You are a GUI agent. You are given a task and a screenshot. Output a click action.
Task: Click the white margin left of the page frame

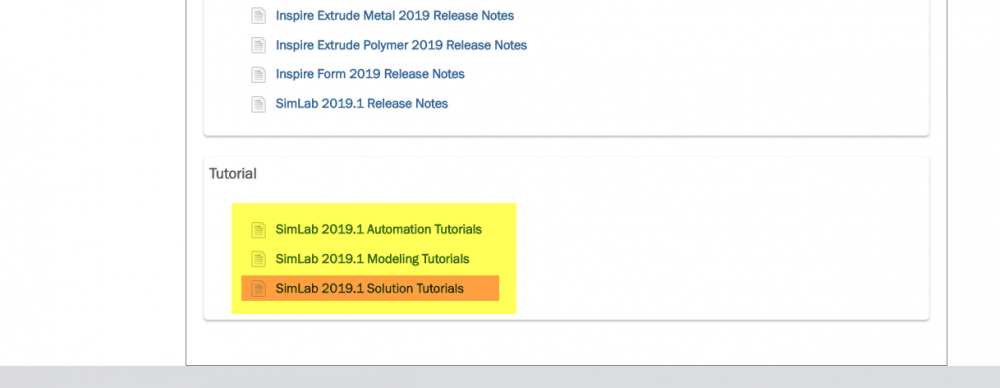(92, 183)
